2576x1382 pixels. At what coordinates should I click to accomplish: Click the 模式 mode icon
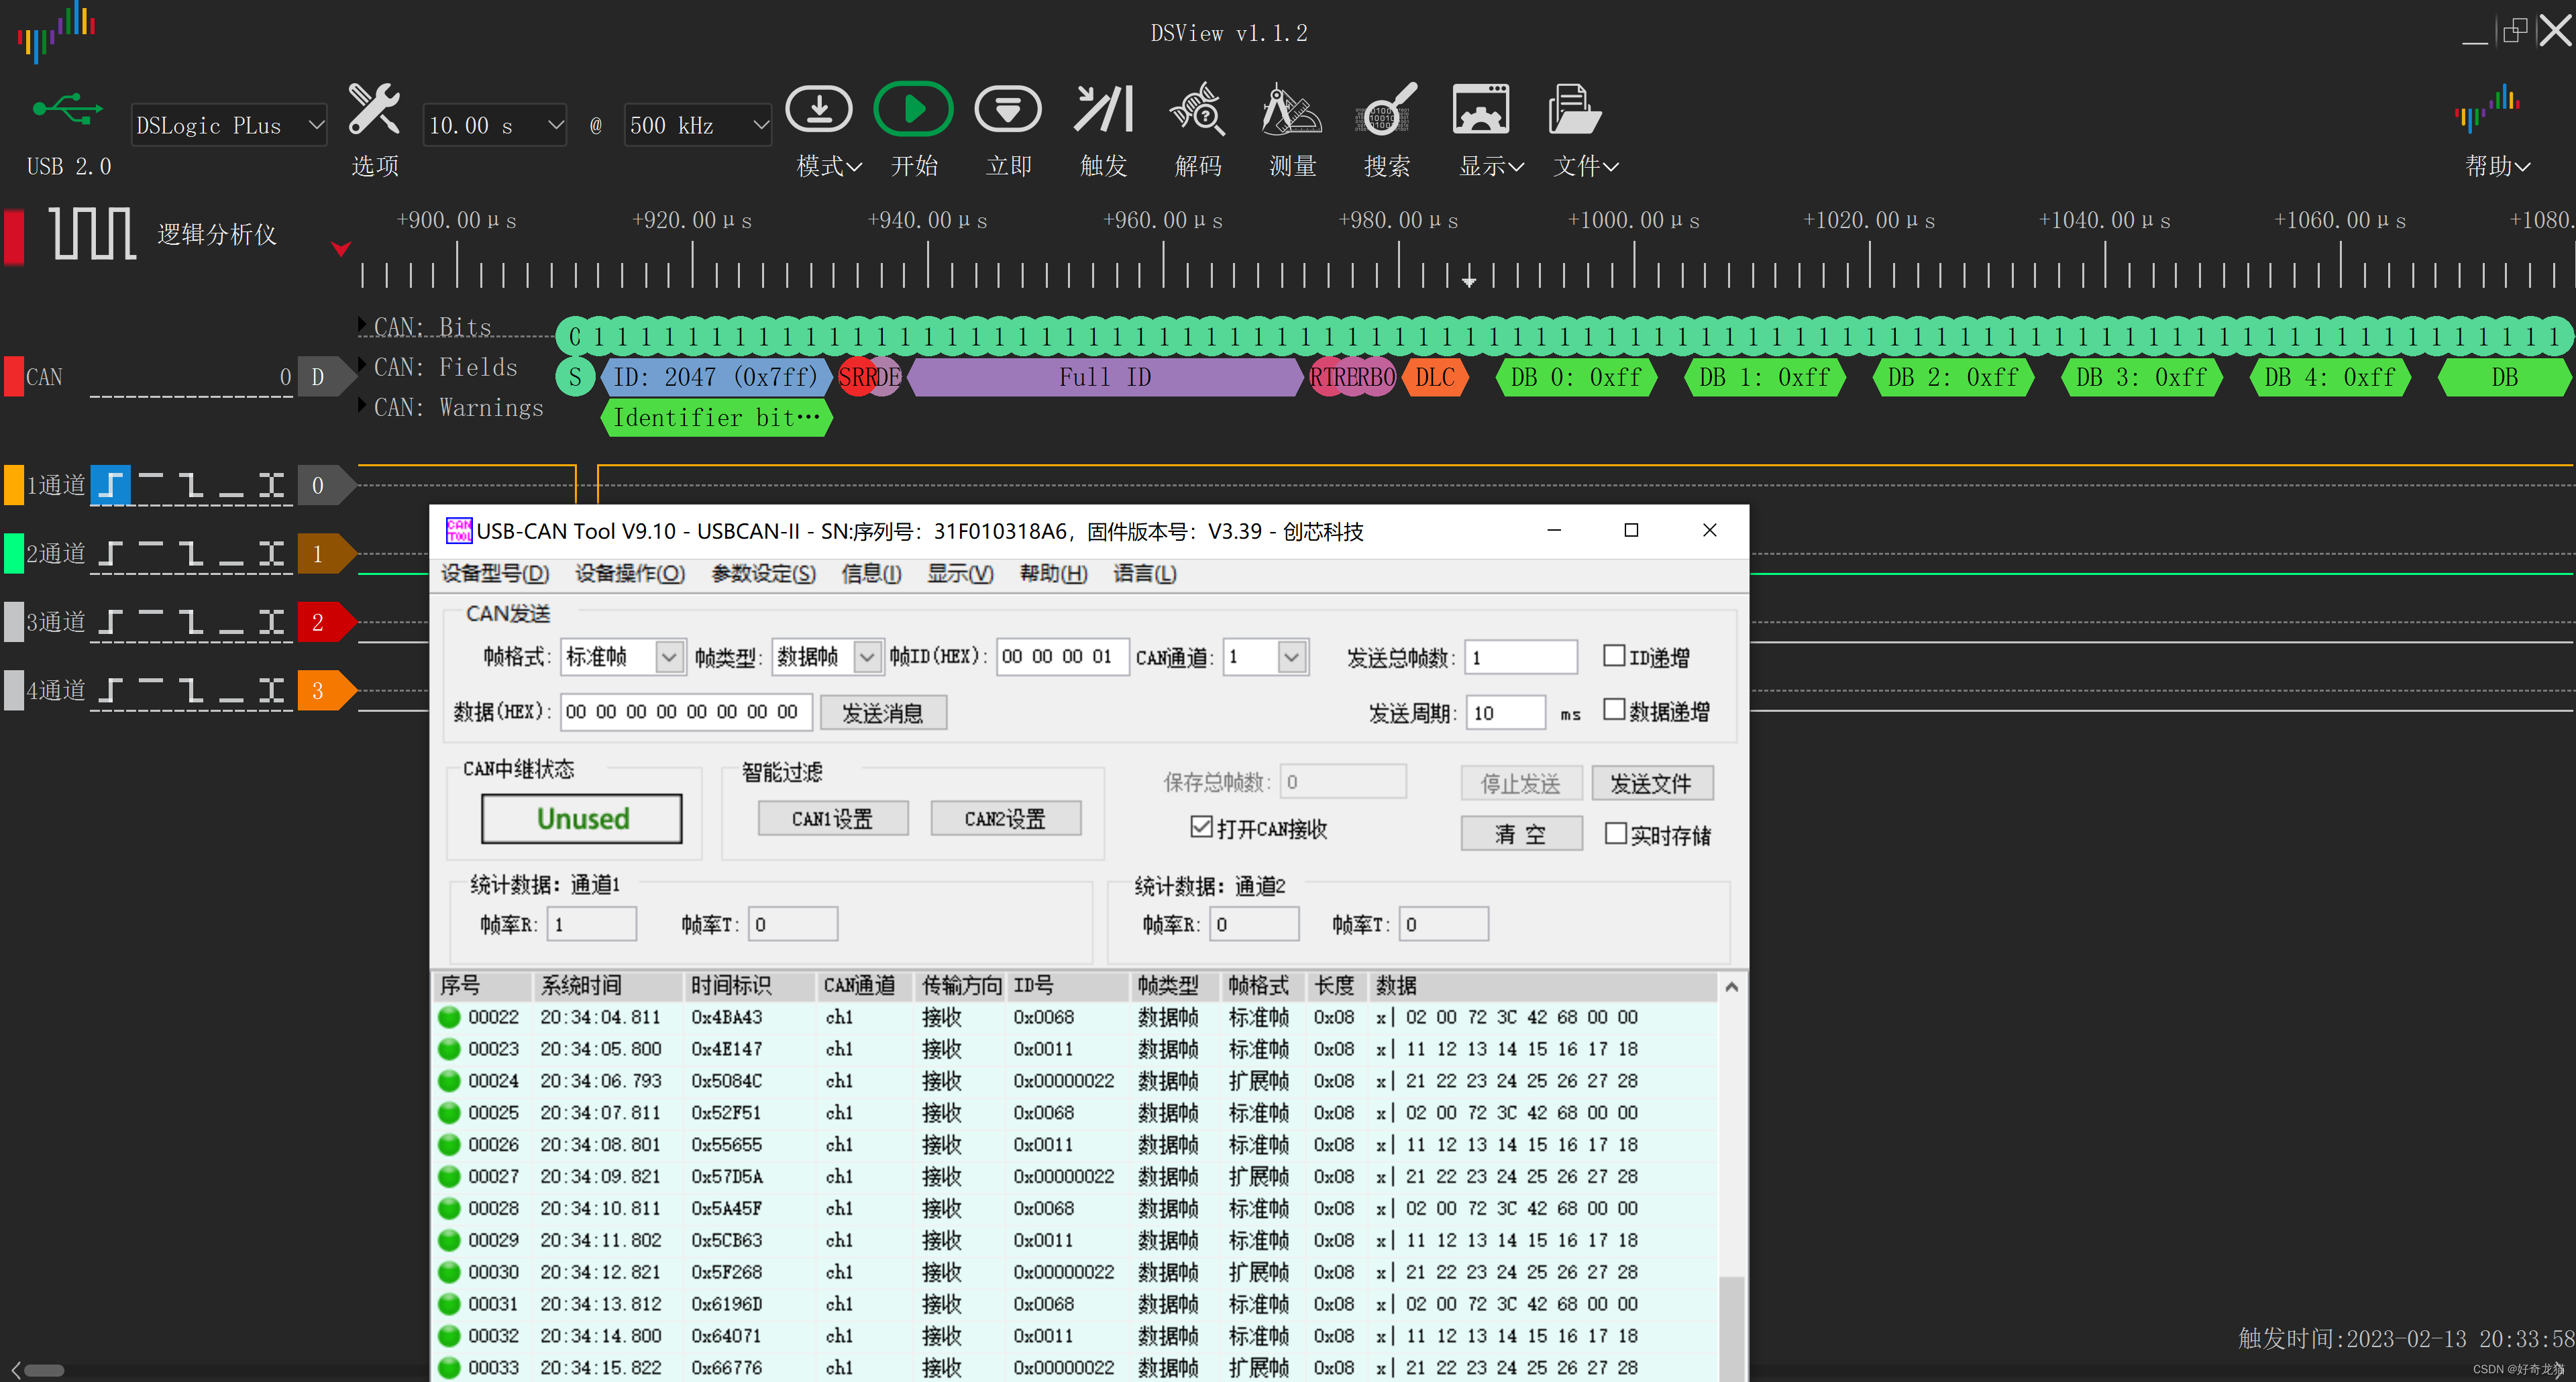pyautogui.click(x=819, y=108)
